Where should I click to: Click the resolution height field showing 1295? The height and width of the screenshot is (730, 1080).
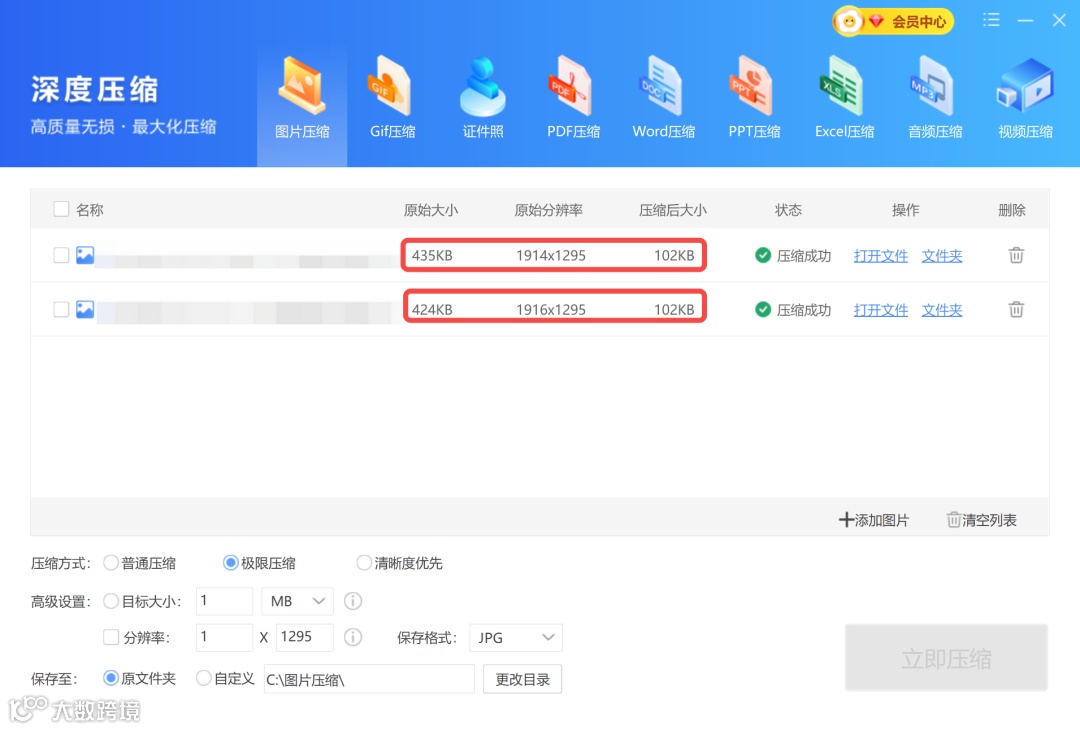pyautogui.click(x=304, y=637)
